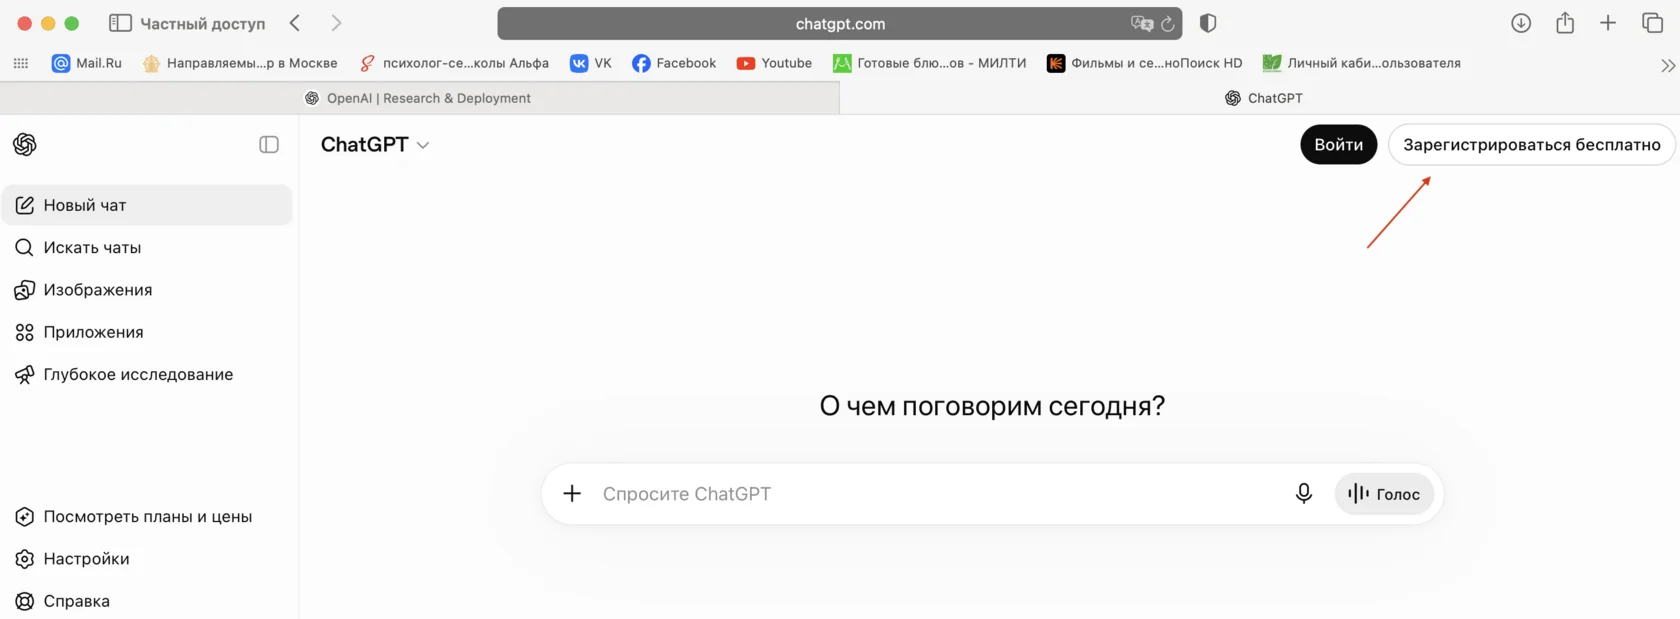Open the Facebook bookmark
1680x619 pixels.
point(674,63)
